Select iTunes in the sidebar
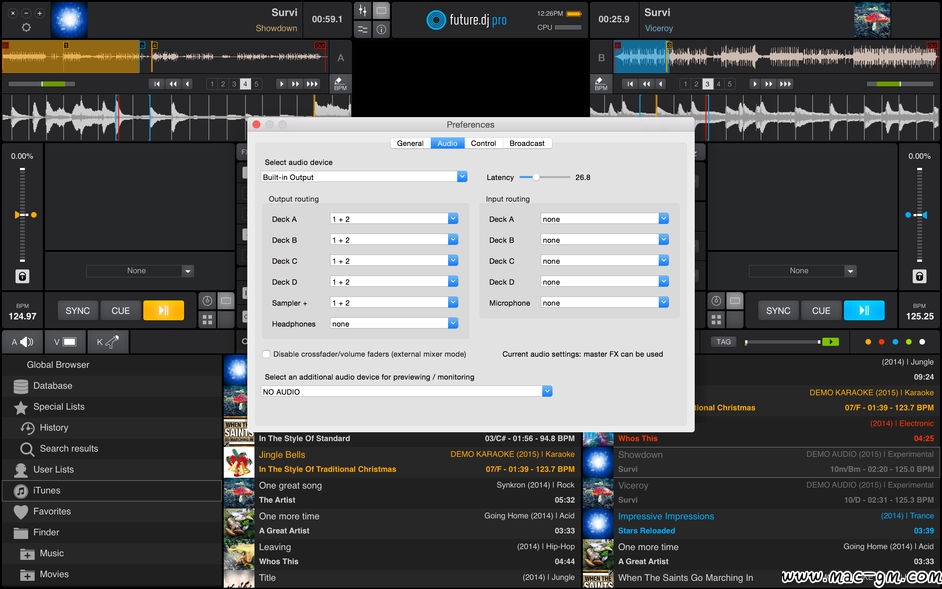The width and height of the screenshot is (942, 589). [x=112, y=490]
